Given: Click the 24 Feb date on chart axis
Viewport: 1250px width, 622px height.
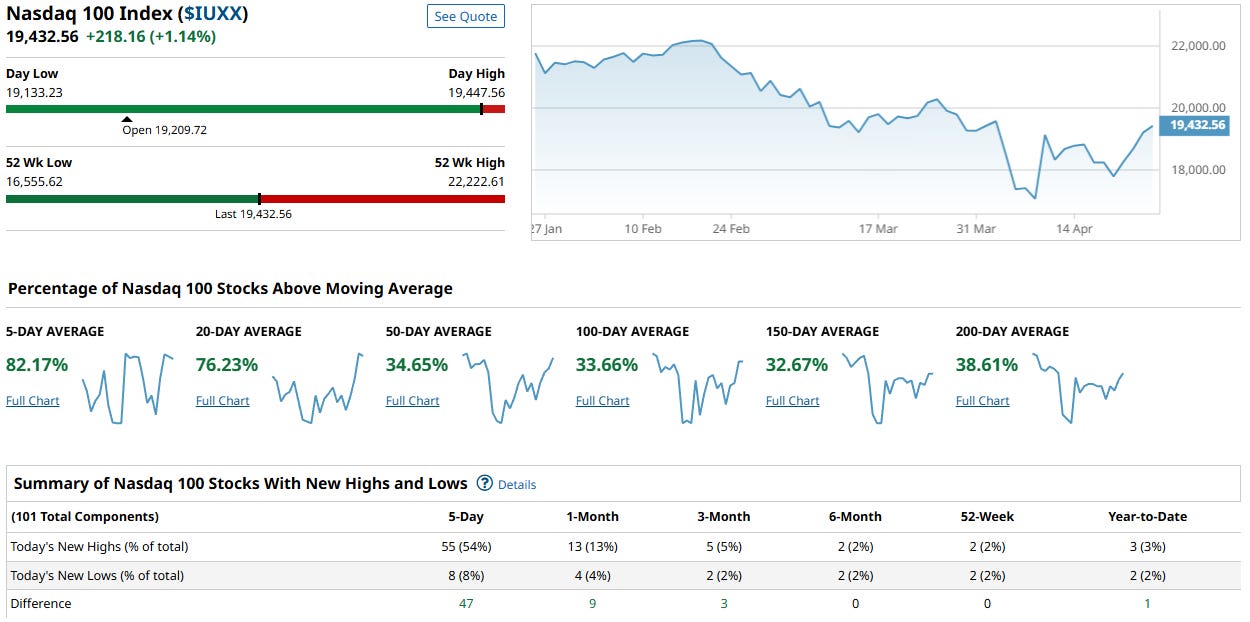Looking at the screenshot, I should coord(731,229).
